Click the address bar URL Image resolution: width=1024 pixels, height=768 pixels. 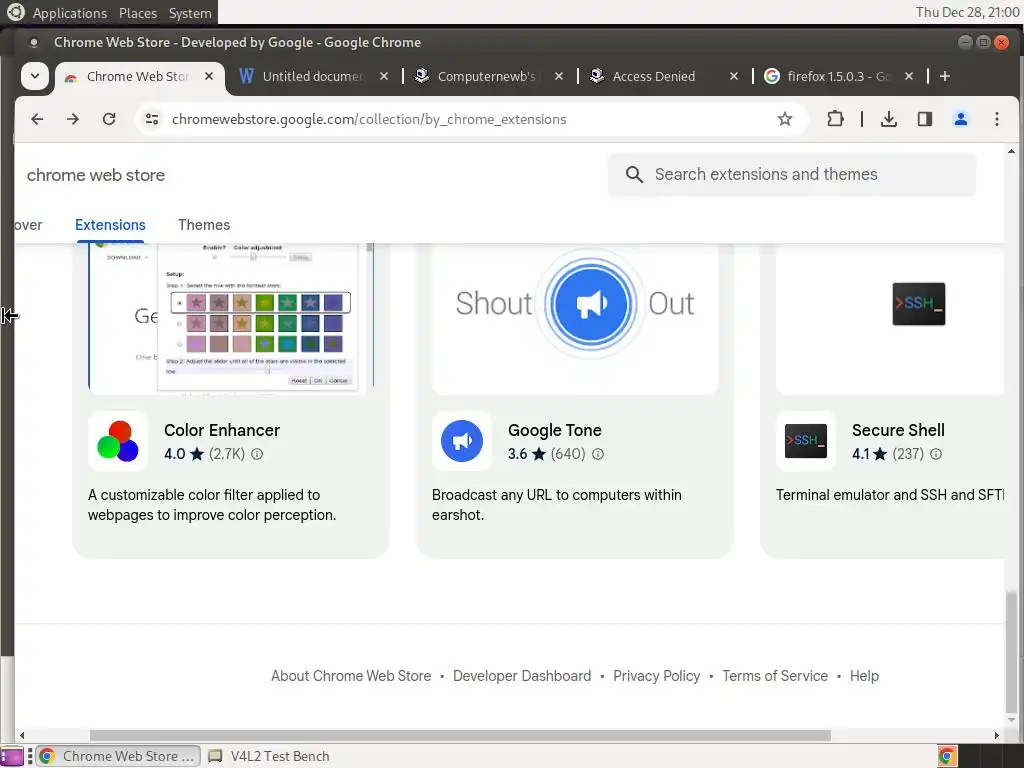coord(369,120)
